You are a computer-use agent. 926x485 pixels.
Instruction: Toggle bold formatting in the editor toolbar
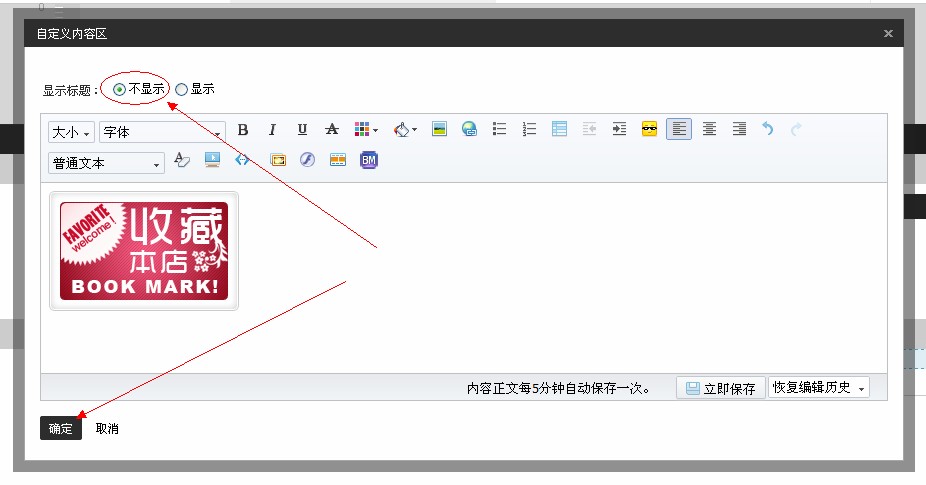click(242, 130)
